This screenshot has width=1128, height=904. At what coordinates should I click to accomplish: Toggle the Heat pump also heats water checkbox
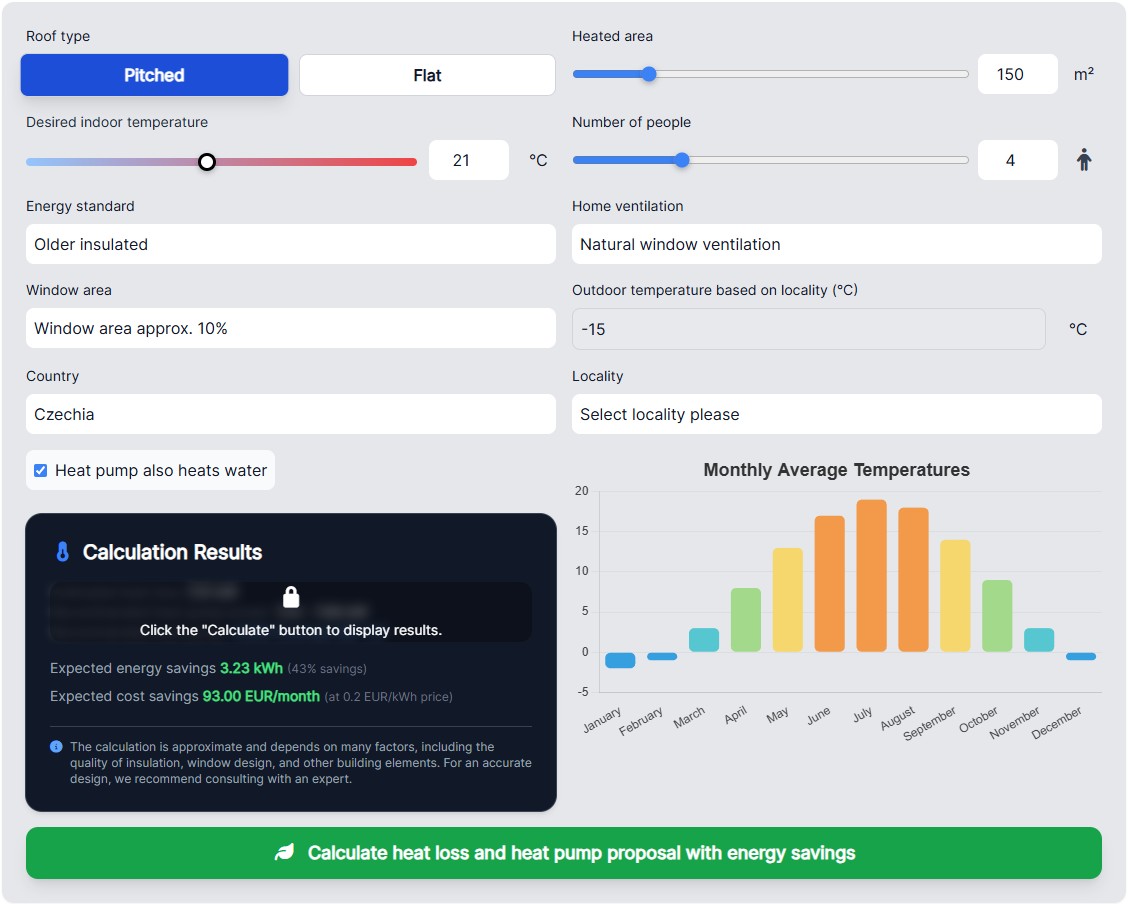[x=41, y=470]
